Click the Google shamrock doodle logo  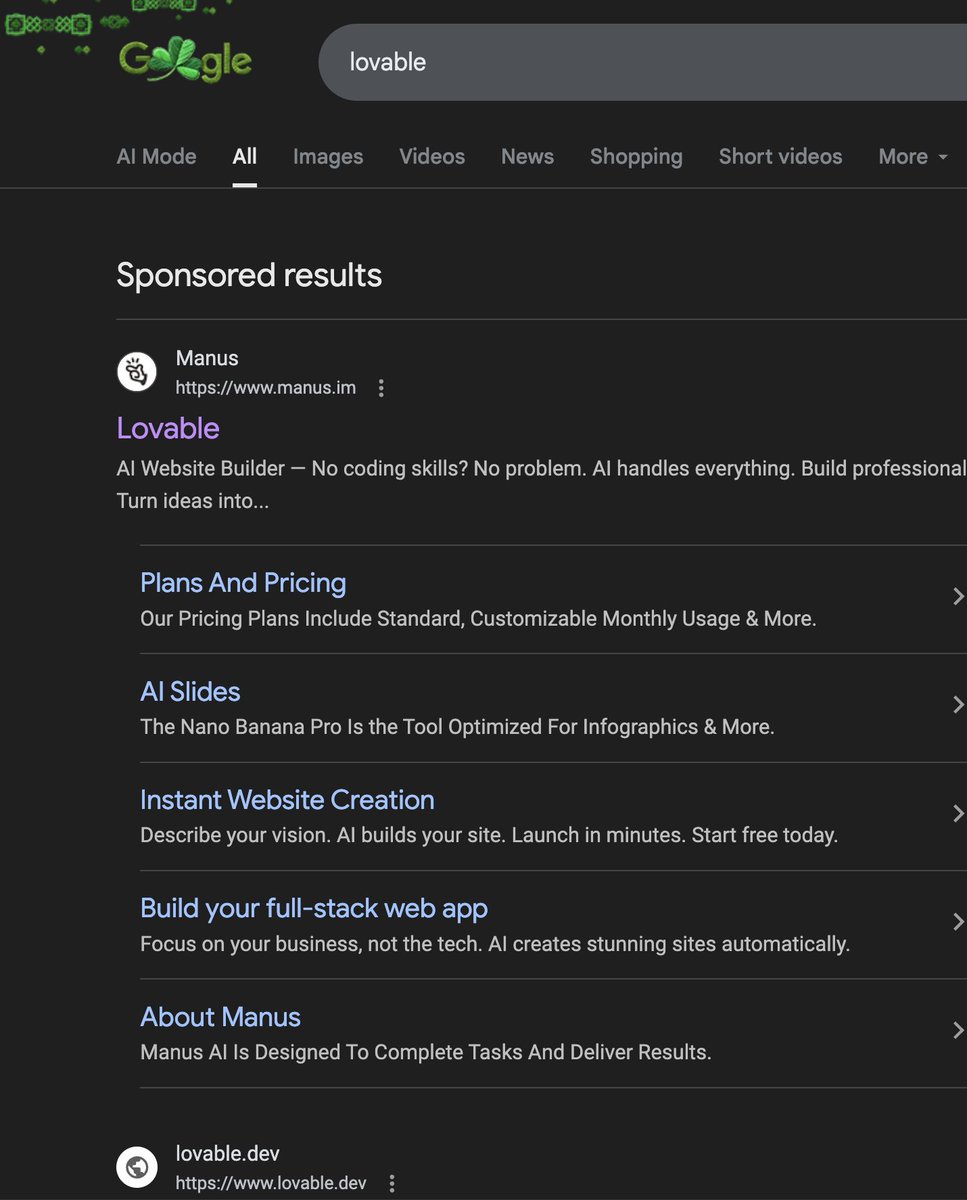[x=185, y=62]
